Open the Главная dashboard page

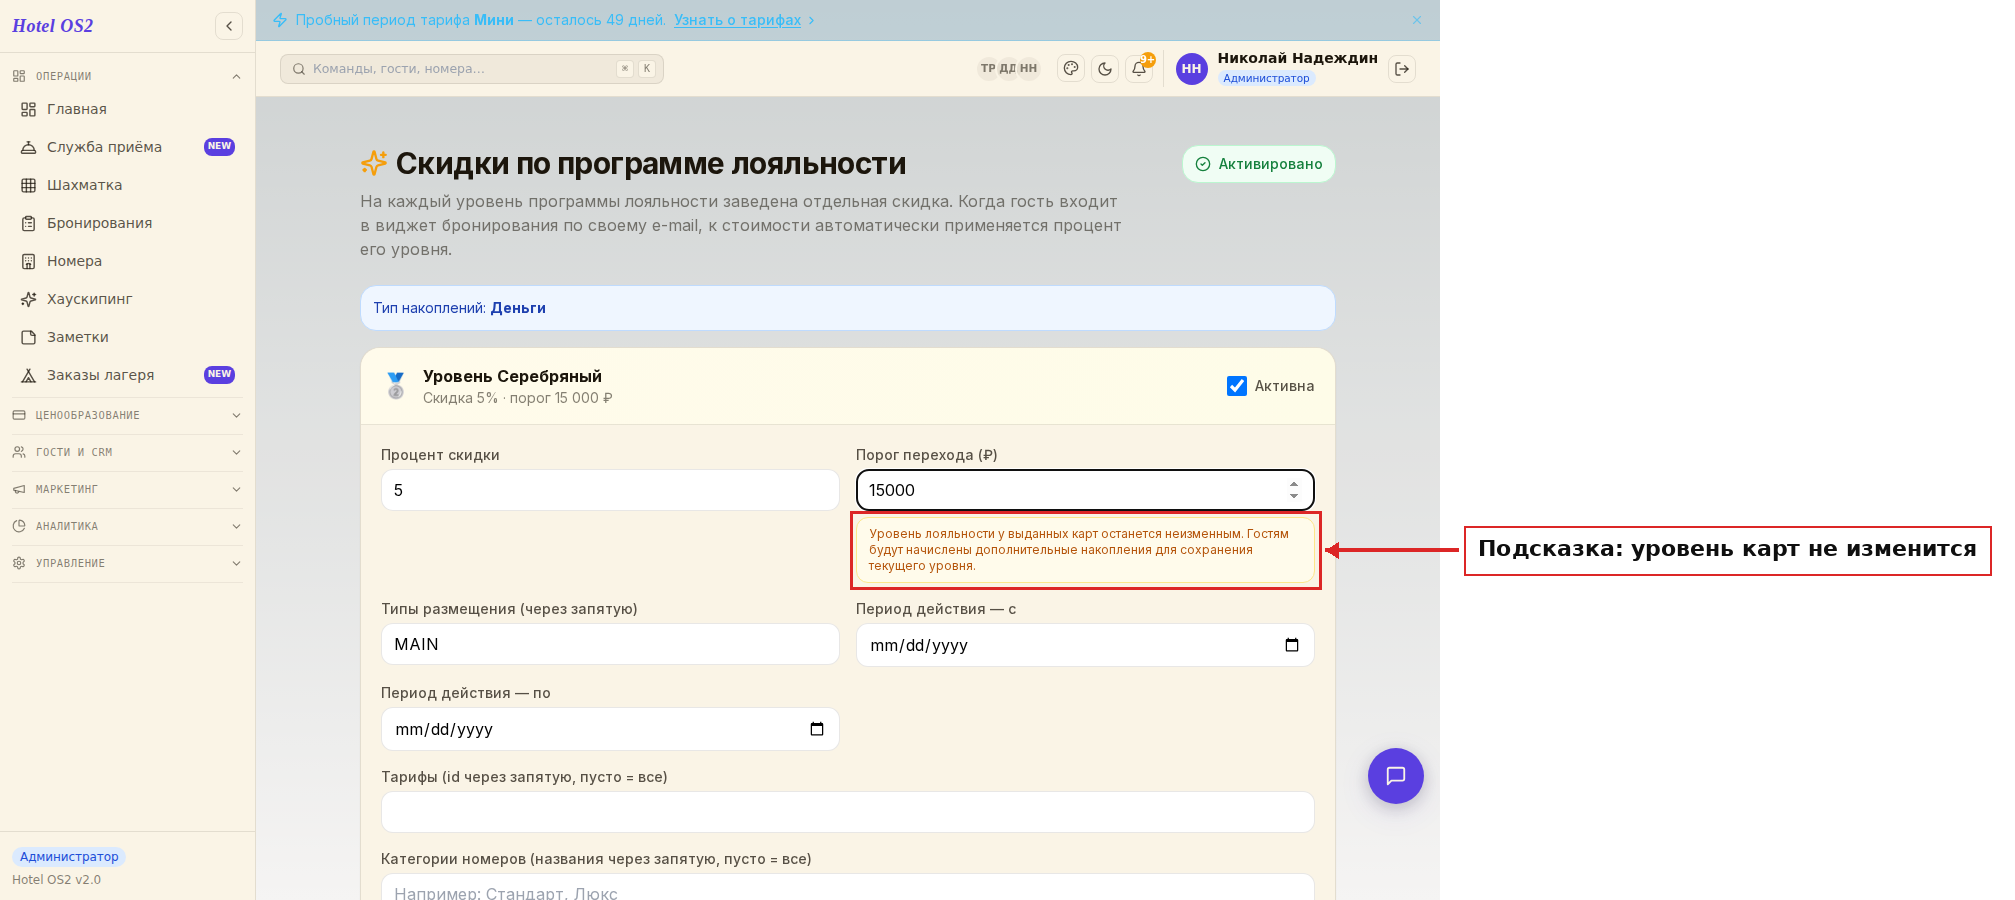[127, 109]
